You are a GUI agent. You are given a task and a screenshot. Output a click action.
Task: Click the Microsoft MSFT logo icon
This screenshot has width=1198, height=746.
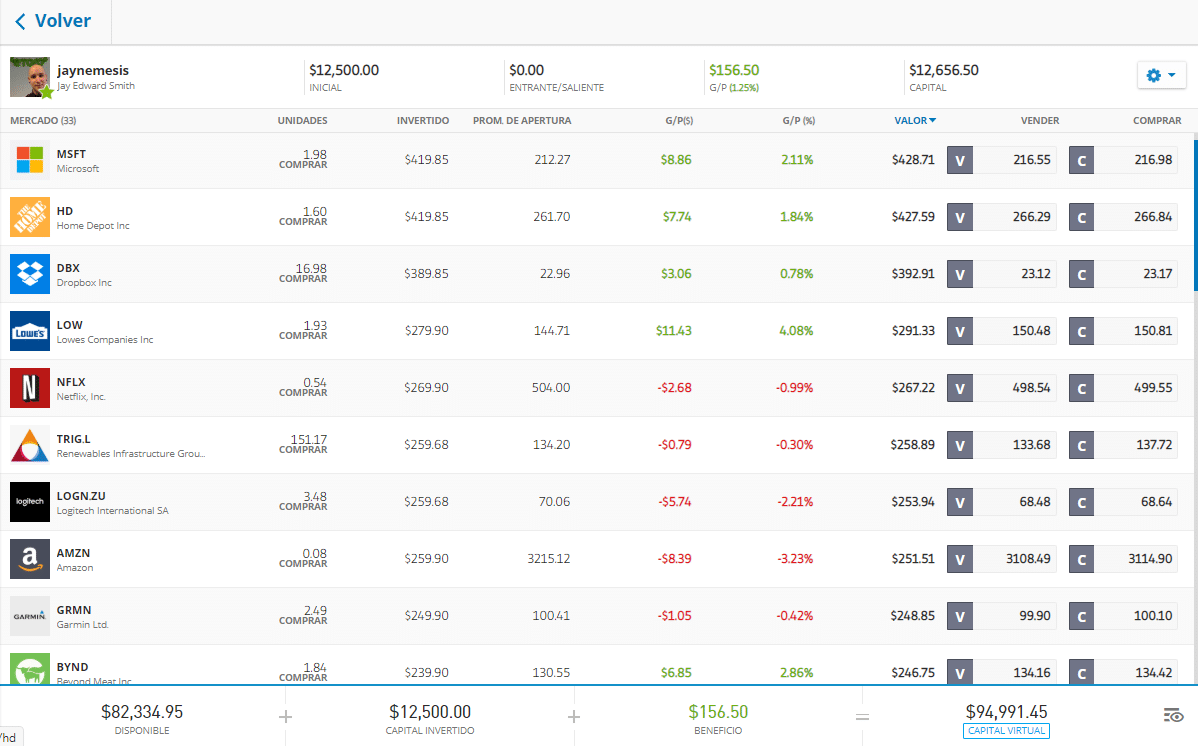tap(30, 160)
